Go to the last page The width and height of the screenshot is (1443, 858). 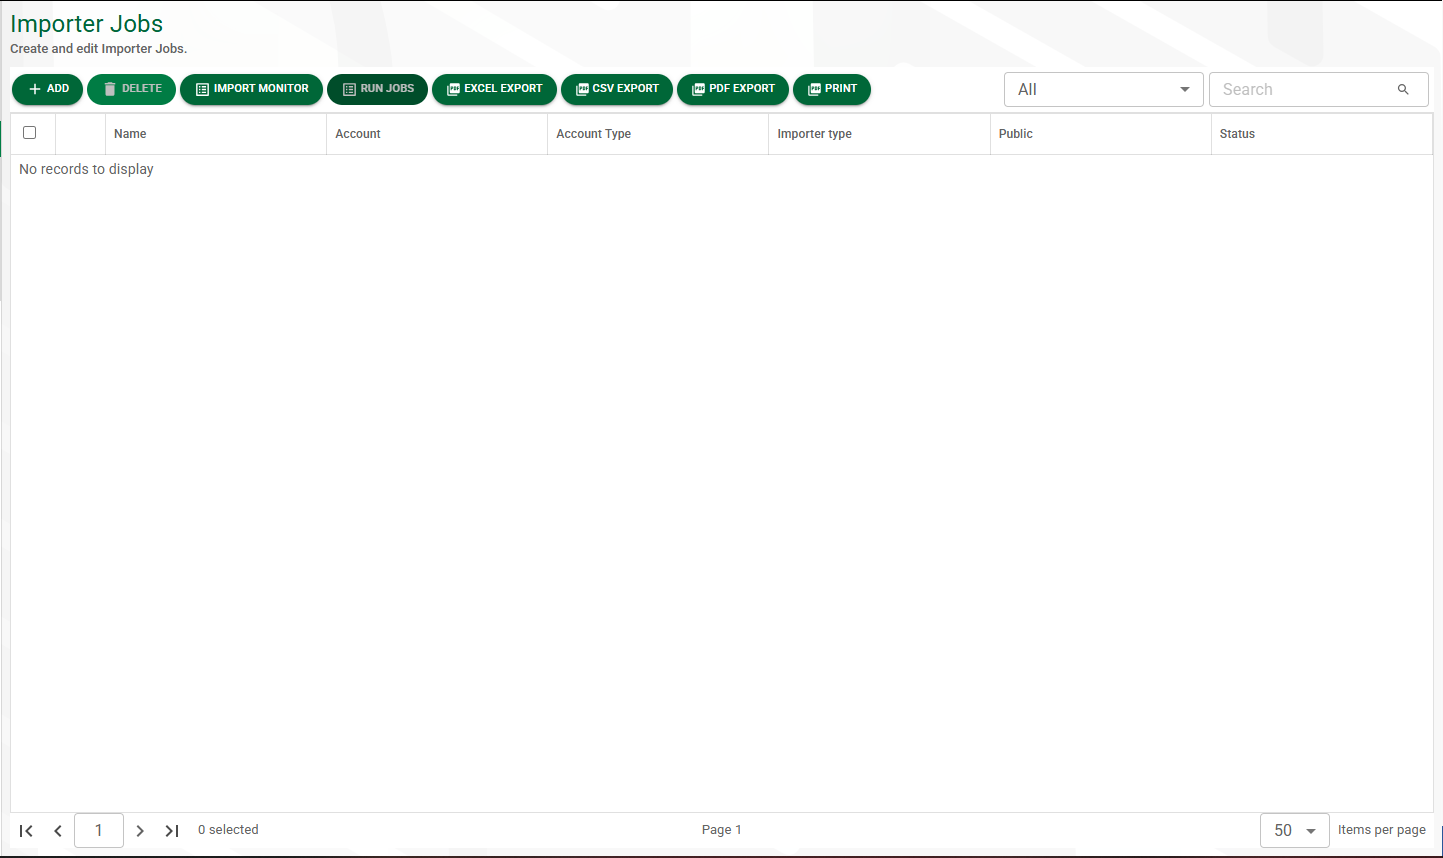pos(172,831)
